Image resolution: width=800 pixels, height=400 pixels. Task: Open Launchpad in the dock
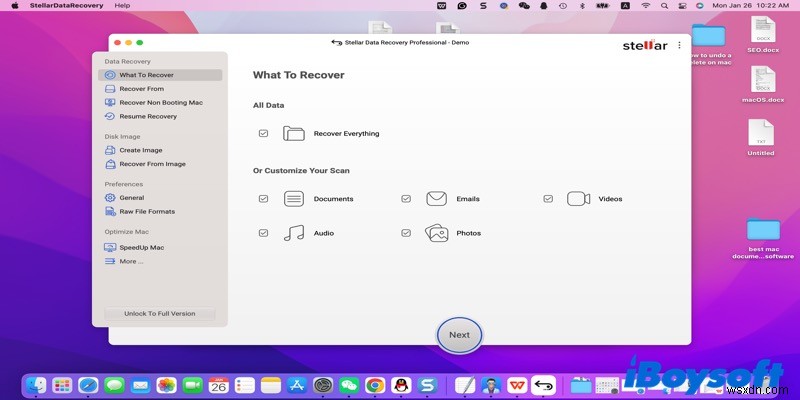click(x=62, y=385)
